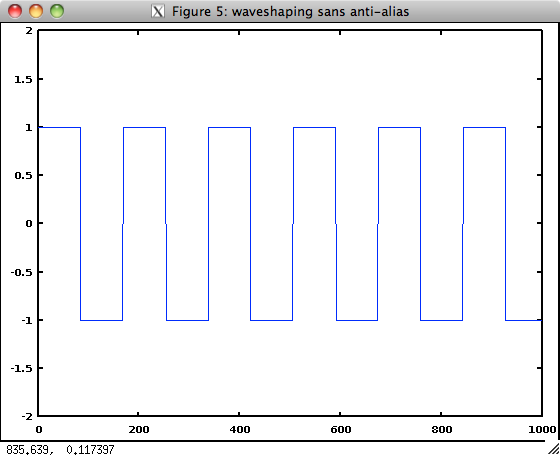
Task: Click the y-axis label -0.5
Action: click(21, 272)
